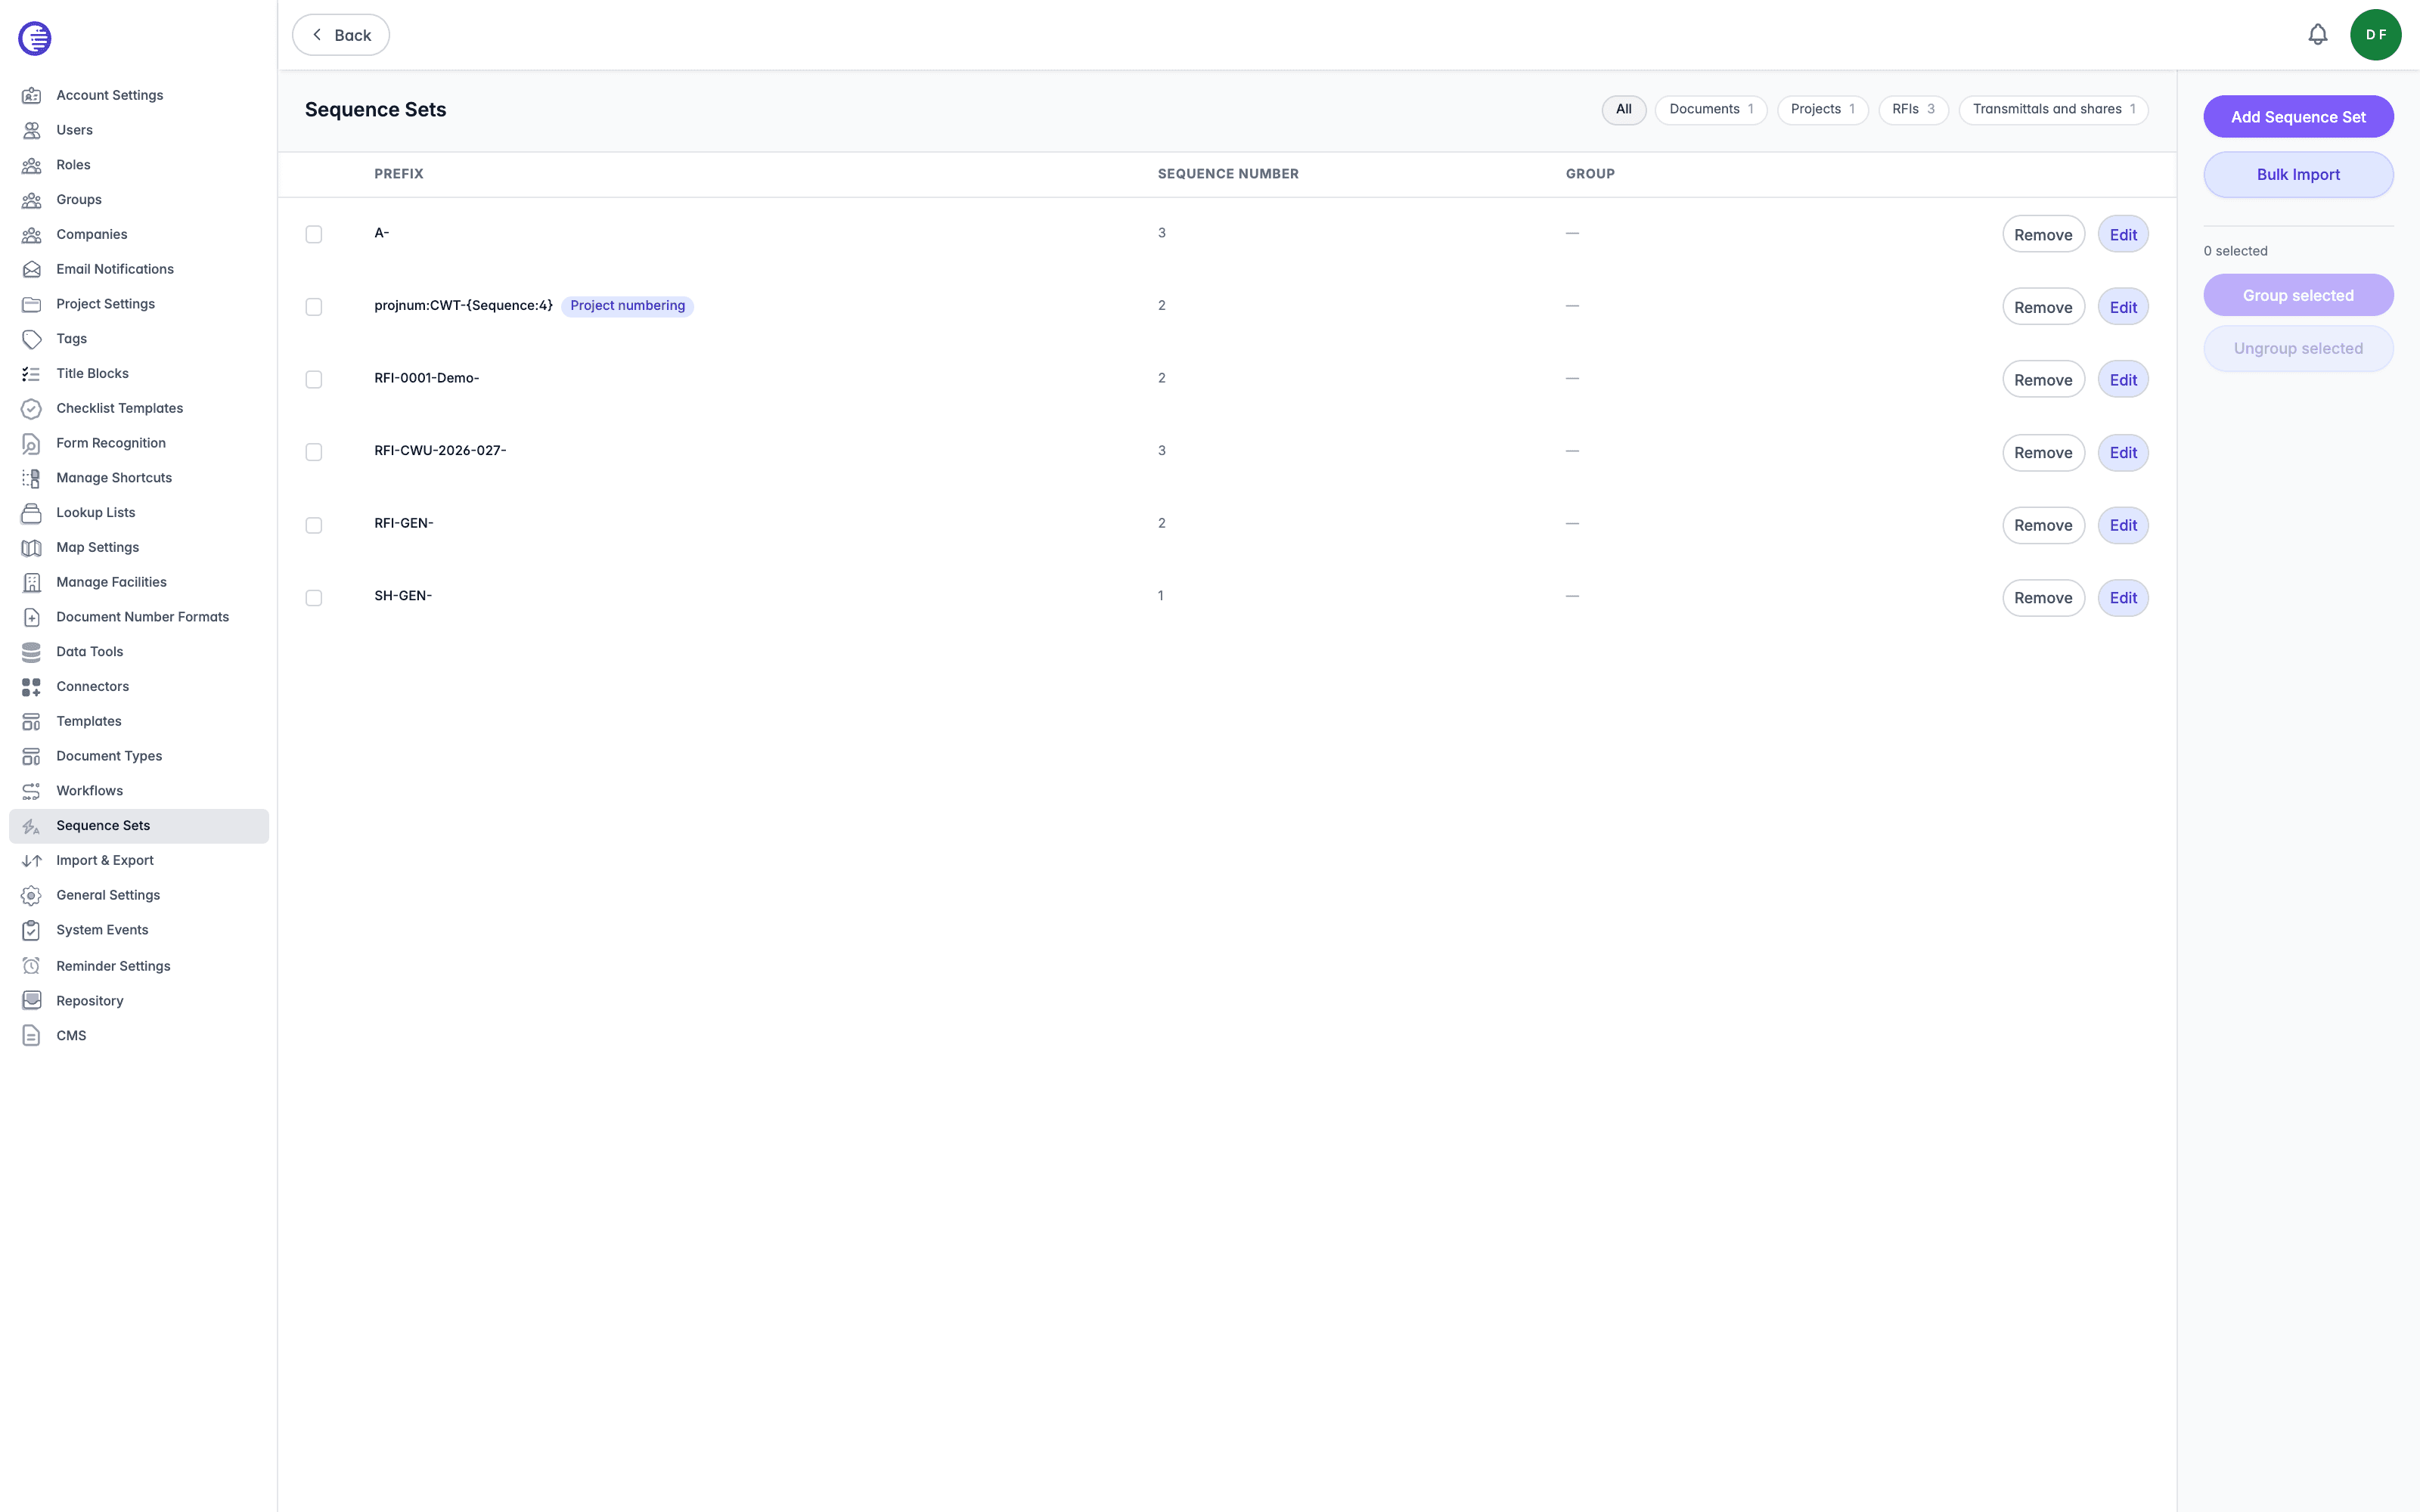Filter by RFIs
Image resolution: width=2420 pixels, height=1512 pixels.
pos(1913,110)
